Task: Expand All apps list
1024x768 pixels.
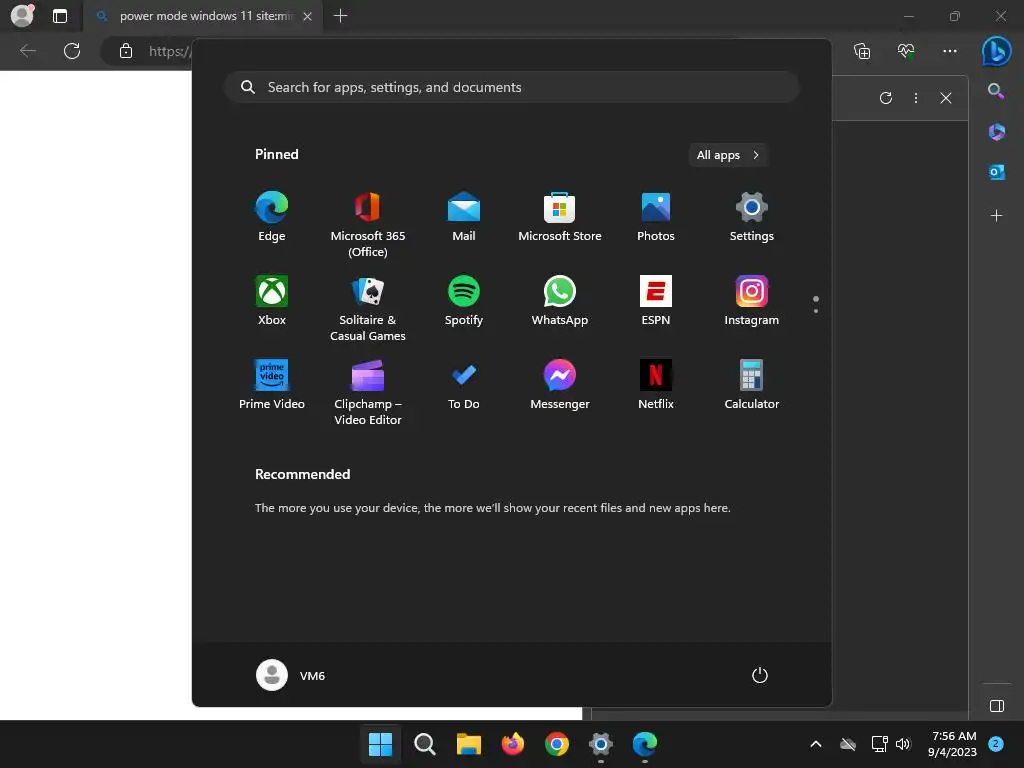Action: pos(728,155)
